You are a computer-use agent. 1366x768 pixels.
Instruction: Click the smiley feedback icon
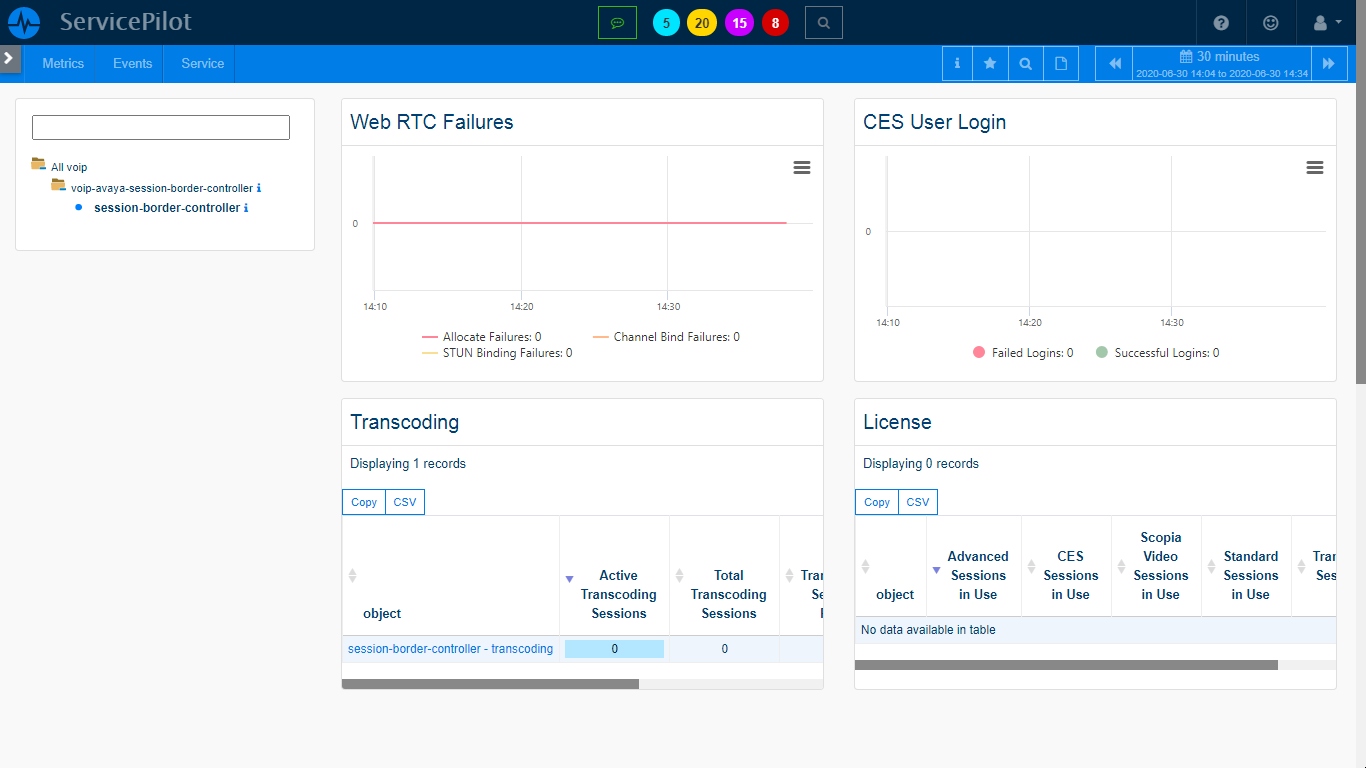pos(1270,22)
